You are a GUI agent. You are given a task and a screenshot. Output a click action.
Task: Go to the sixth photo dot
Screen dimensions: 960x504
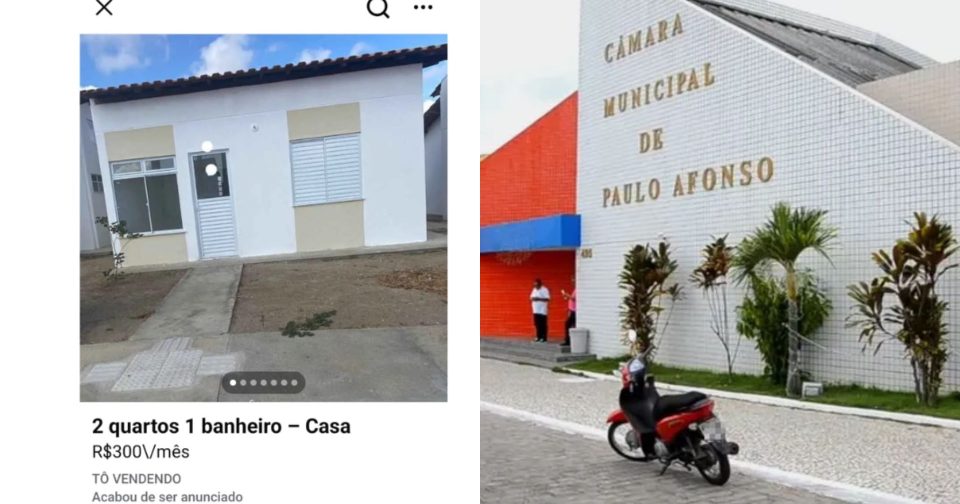click(x=284, y=383)
